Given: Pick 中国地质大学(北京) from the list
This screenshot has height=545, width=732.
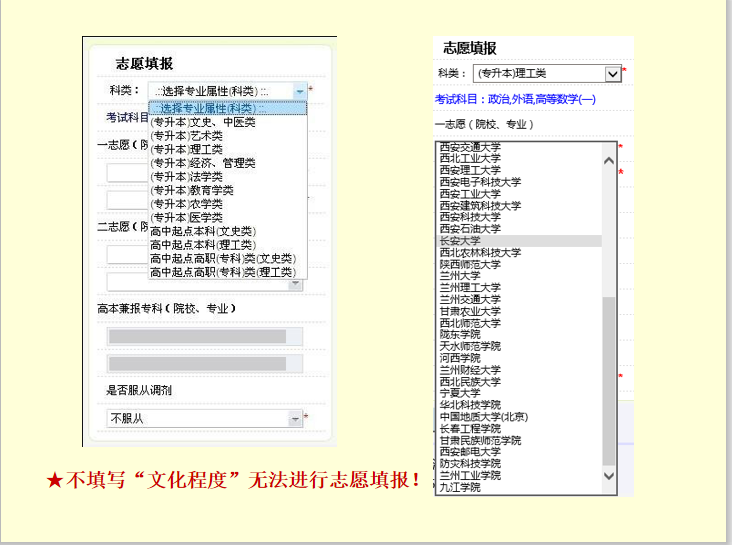Looking at the screenshot, I should [x=484, y=417].
